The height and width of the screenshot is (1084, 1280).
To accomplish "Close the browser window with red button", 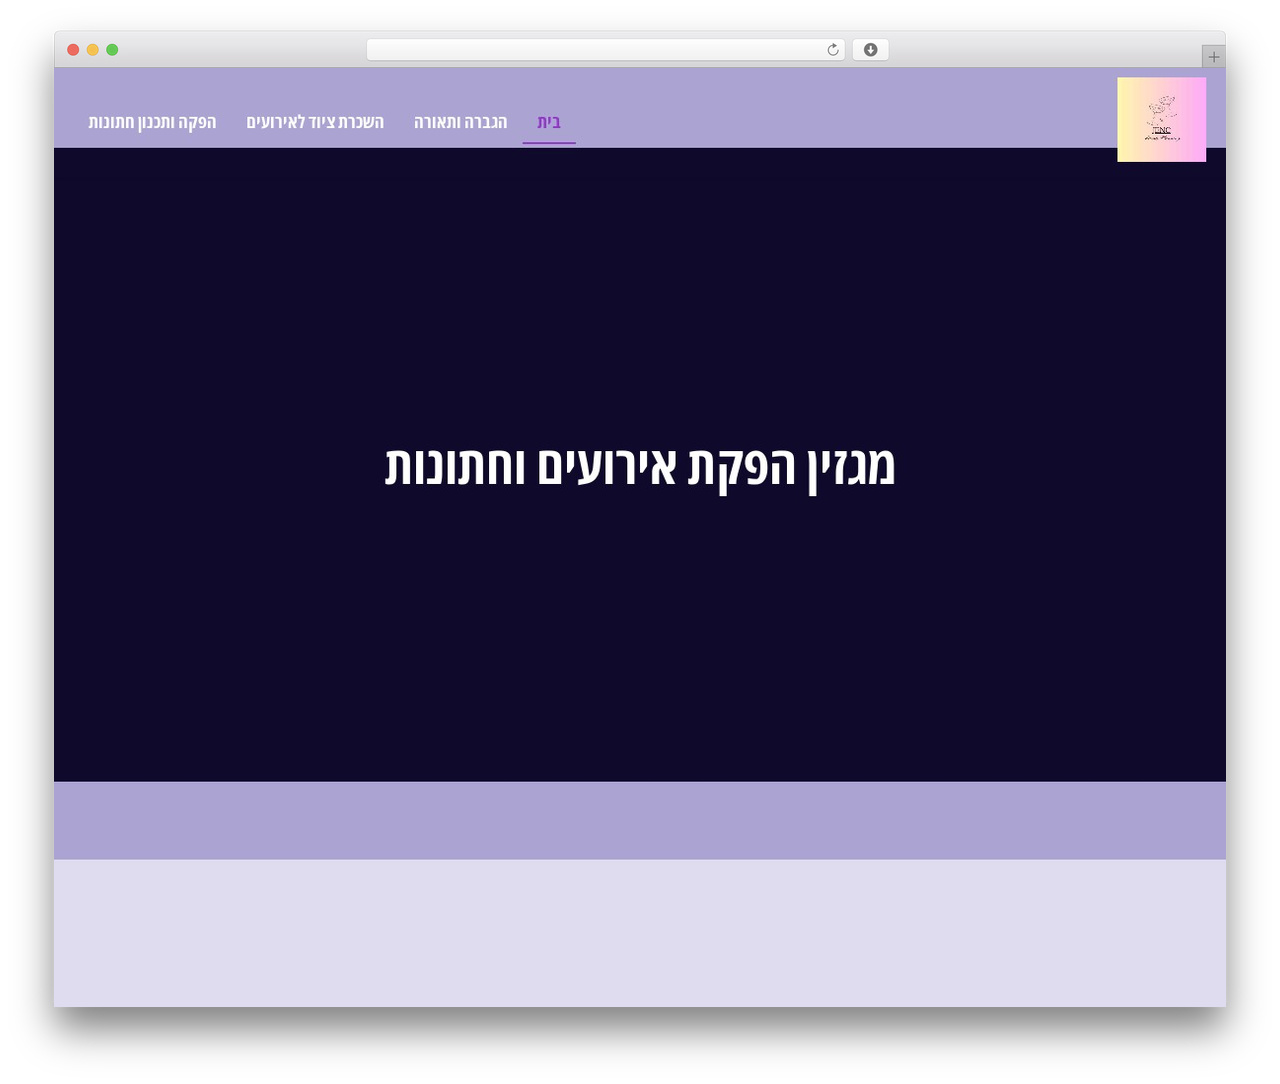I will tap(73, 50).
